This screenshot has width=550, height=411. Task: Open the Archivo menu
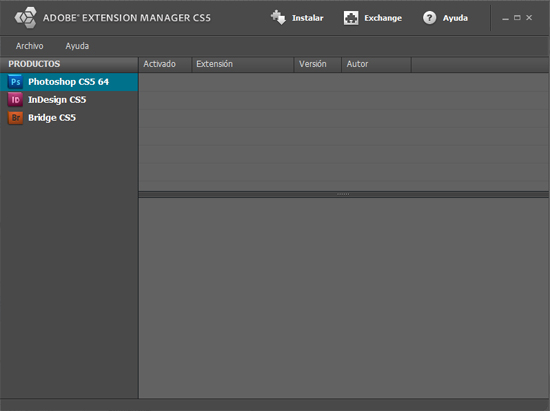[x=29, y=46]
